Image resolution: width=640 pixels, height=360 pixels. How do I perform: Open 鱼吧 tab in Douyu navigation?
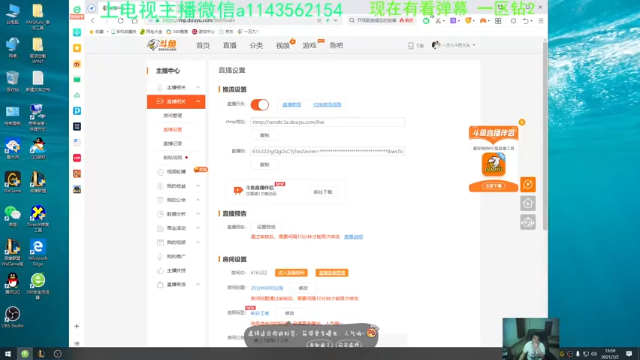tap(336, 45)
